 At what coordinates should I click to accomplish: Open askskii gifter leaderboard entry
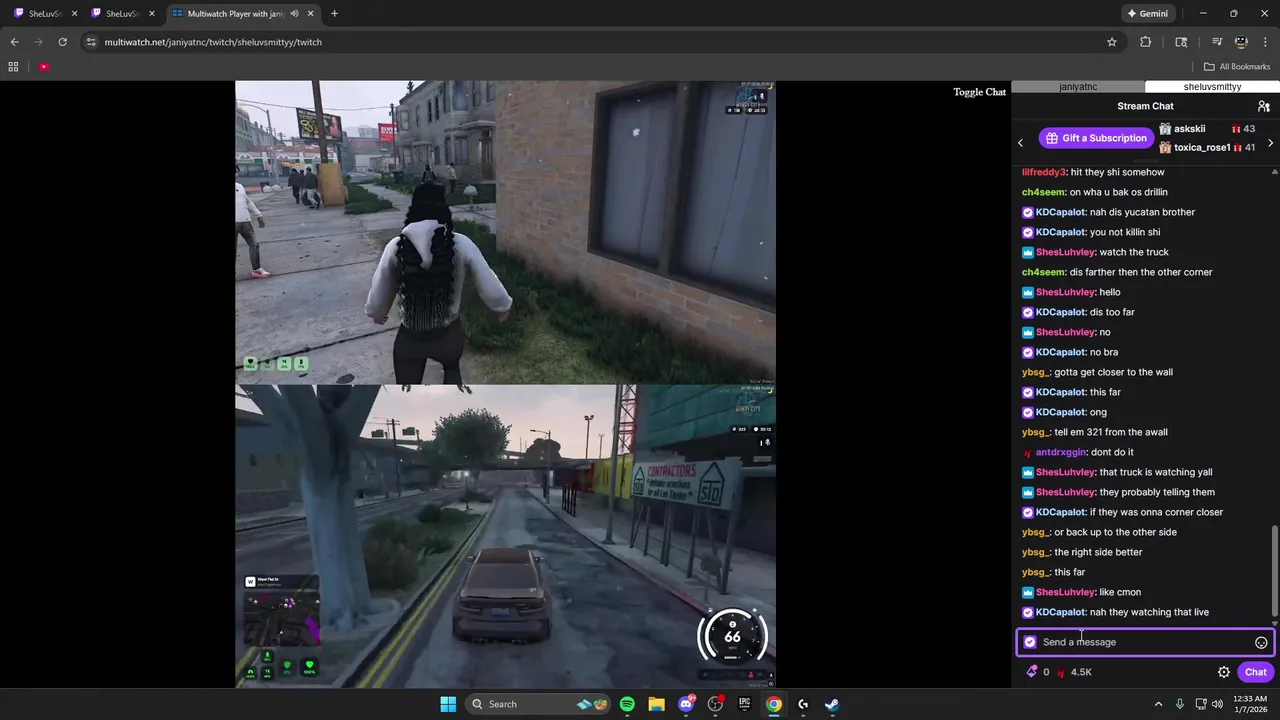pos(1206,129)
